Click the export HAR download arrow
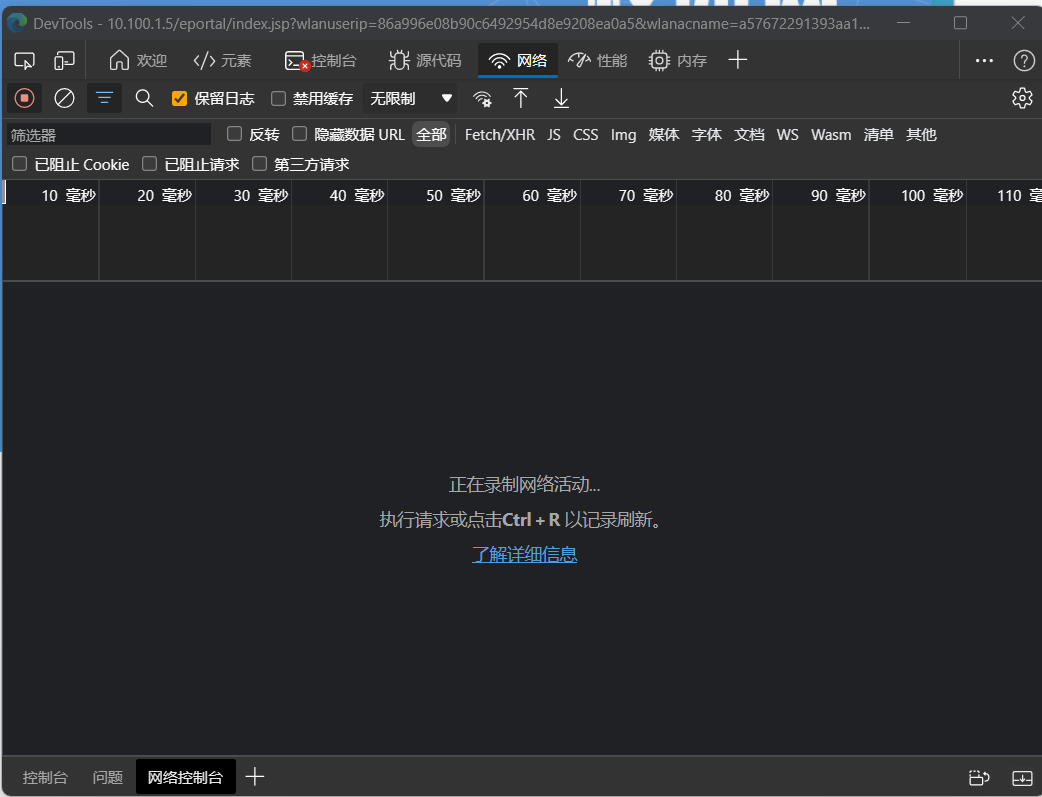Viewport: 1042px width, 797px height. pyautogui.click(x=561, y=98)
